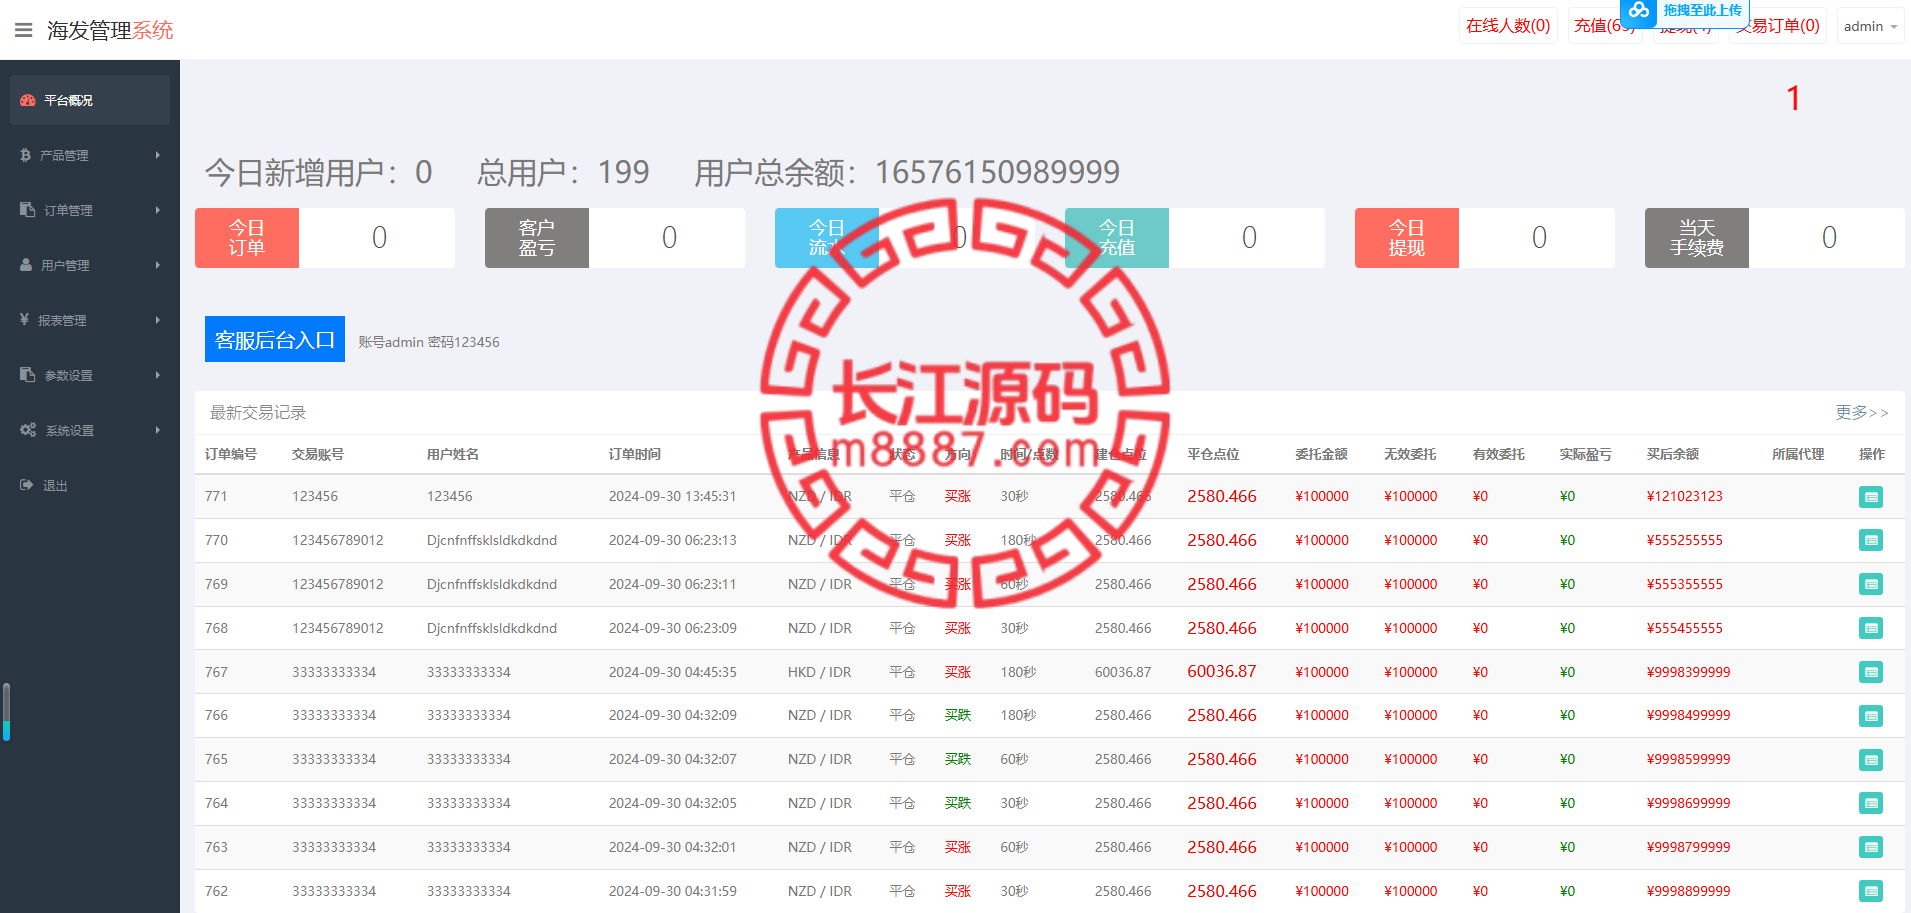Click the 系统设置 gears icon

click(28, 430)
